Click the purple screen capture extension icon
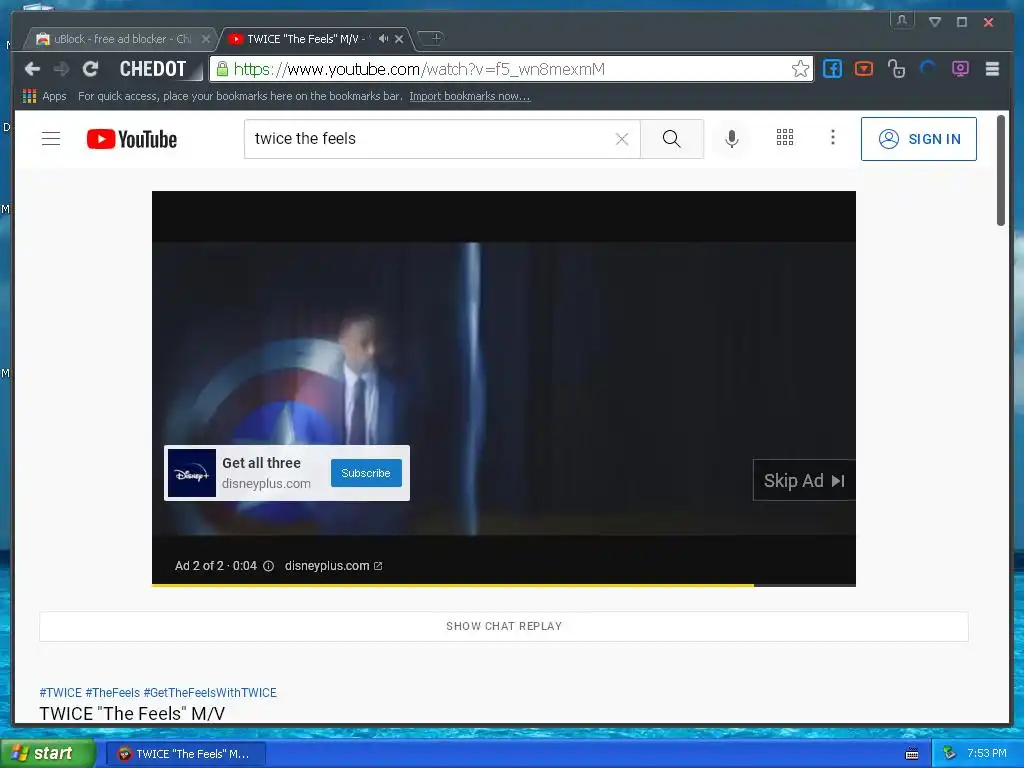This screenshot has width=1024, height=768. 960,69
